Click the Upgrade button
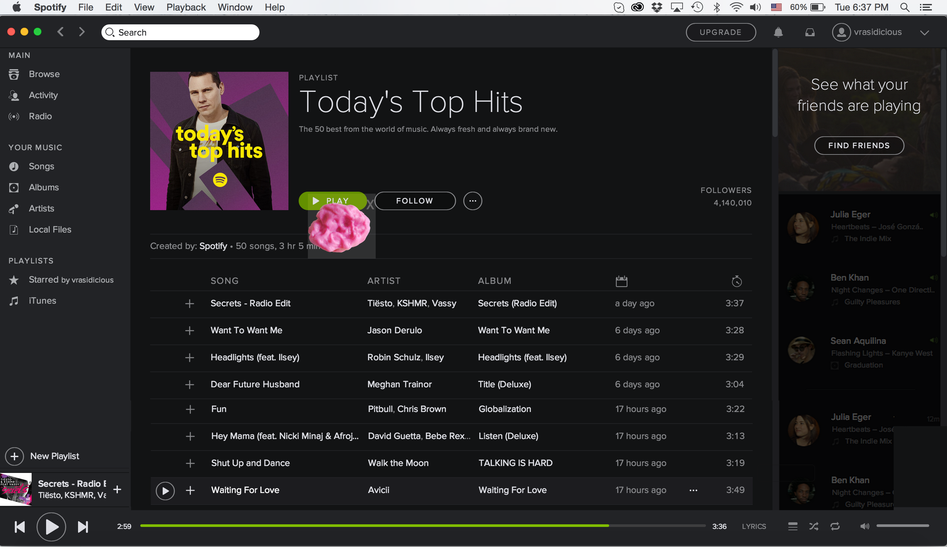 [x=721, y=32]
